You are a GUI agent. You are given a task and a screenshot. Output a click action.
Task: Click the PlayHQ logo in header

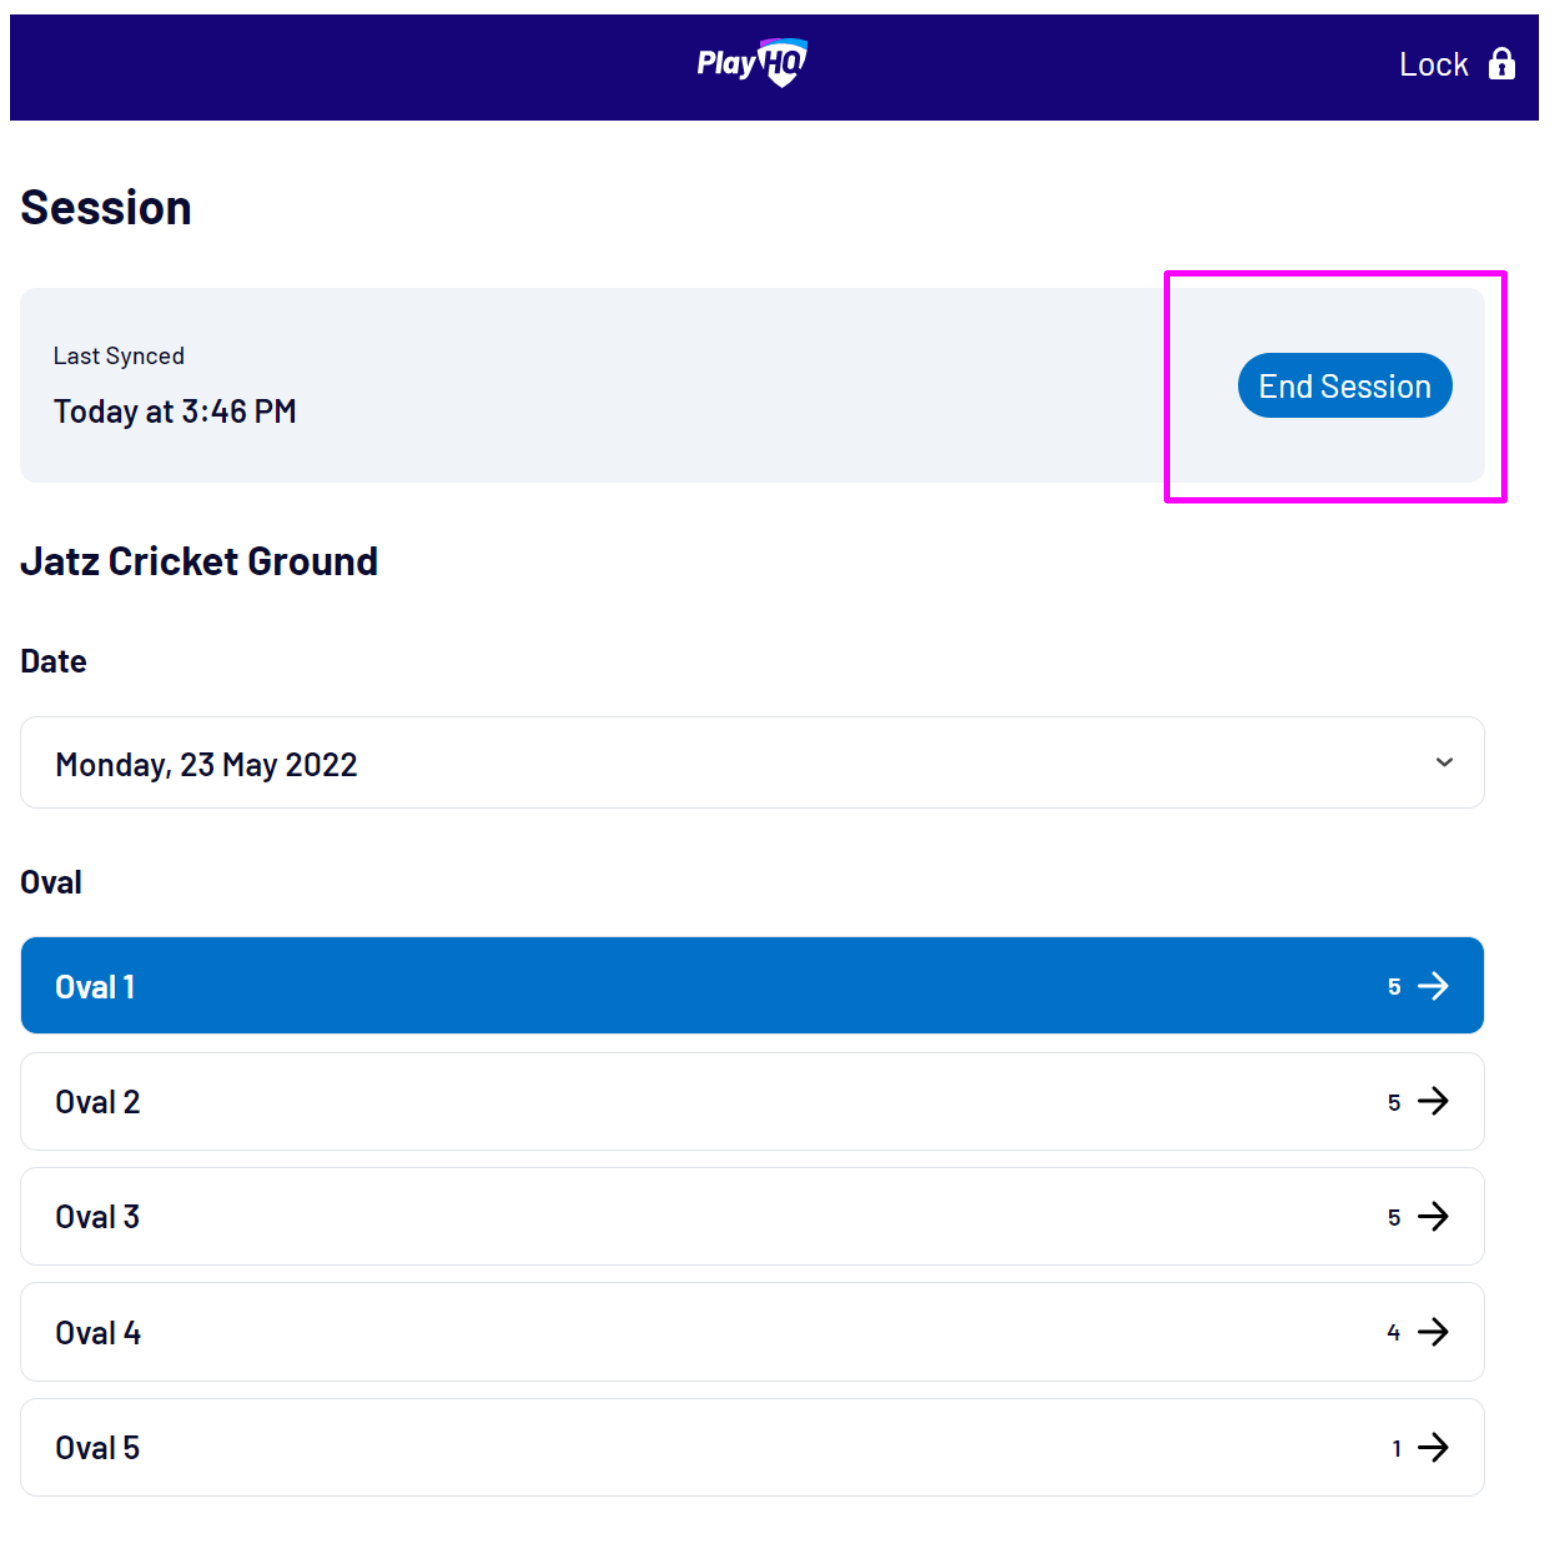coord(752,64)
